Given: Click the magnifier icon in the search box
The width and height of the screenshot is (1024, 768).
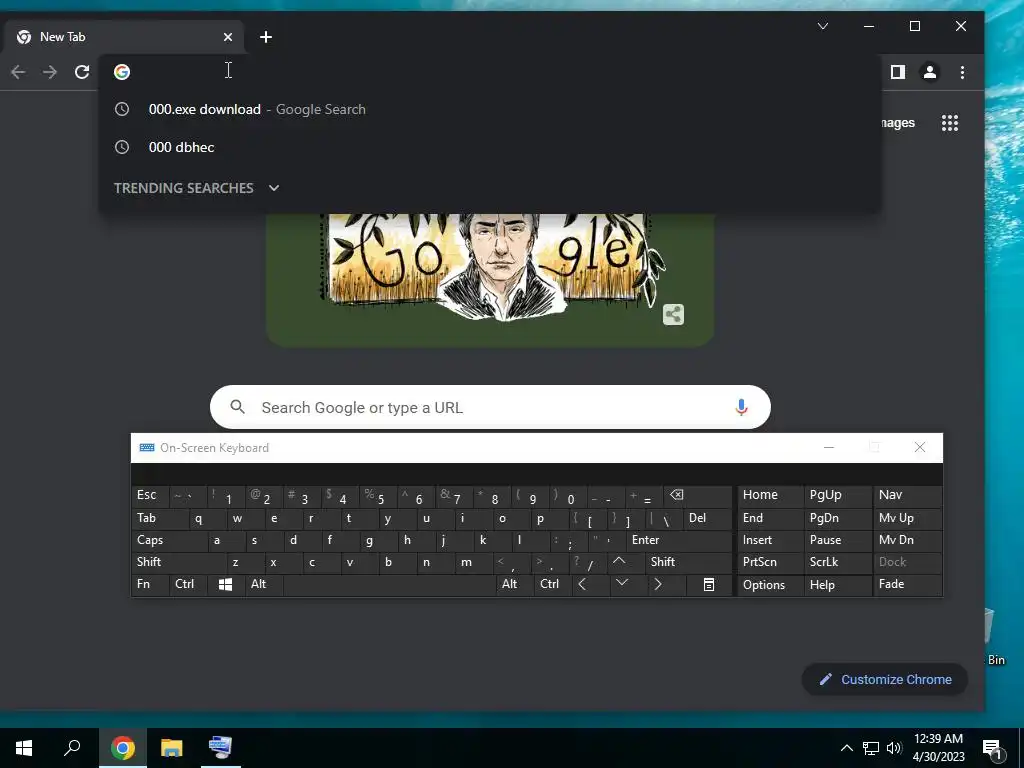Looking at the screenshot, I should [x=238, y=408].
